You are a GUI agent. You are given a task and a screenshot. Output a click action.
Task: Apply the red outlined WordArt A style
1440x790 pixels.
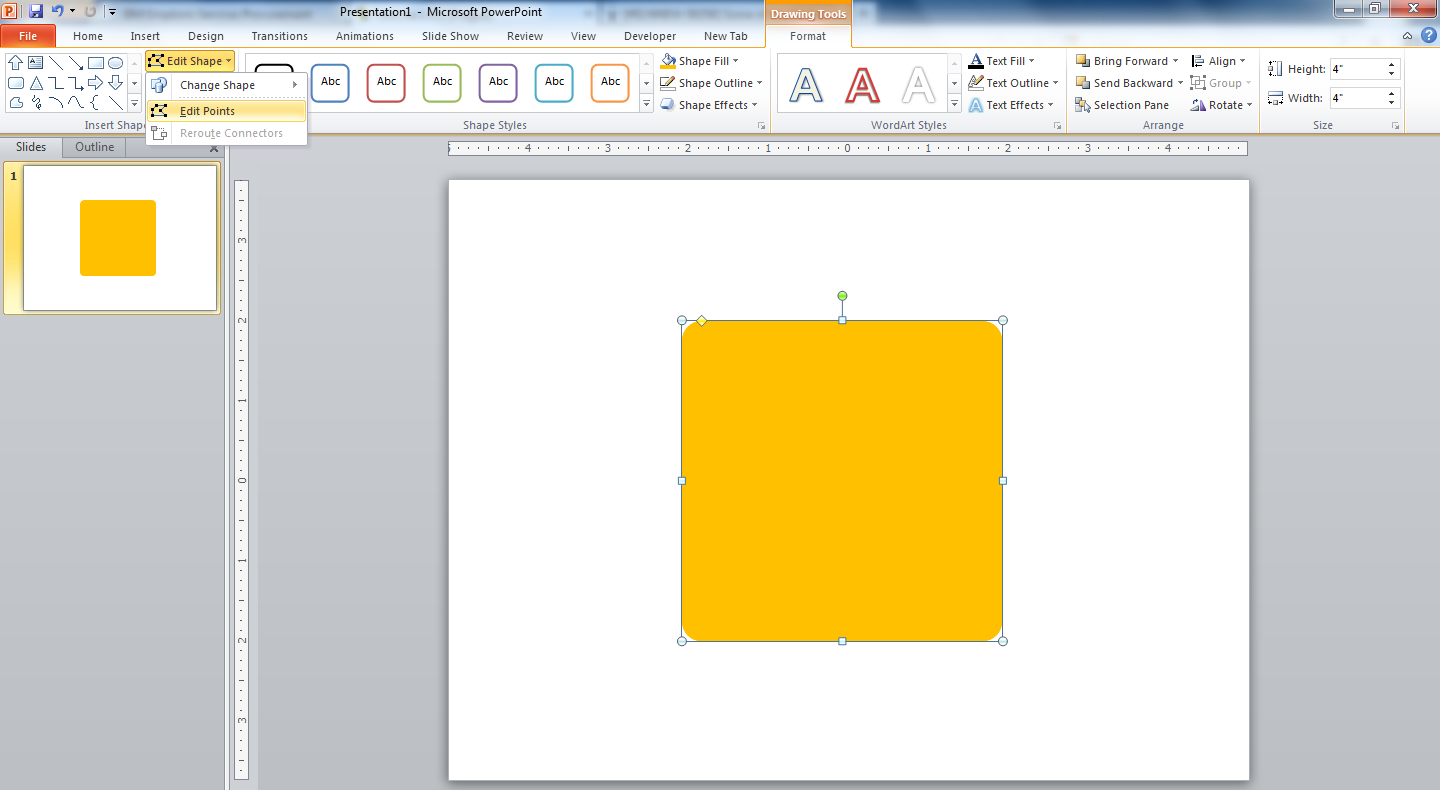pyautogui.click(x=862, y=85)
